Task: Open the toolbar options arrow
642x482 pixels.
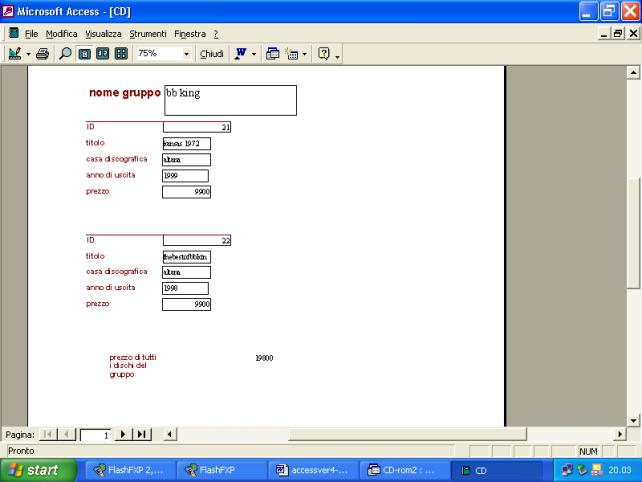Action: 337,57
